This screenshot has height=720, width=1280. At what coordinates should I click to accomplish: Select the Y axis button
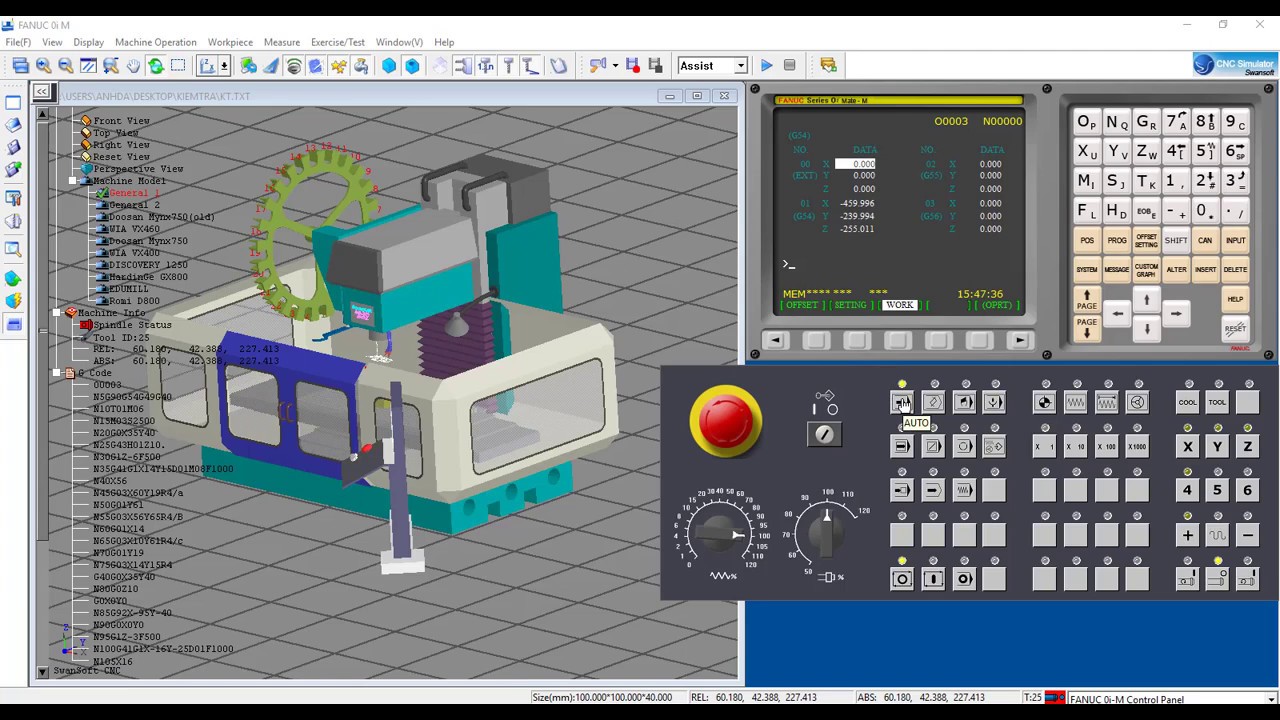point(1217,446)
